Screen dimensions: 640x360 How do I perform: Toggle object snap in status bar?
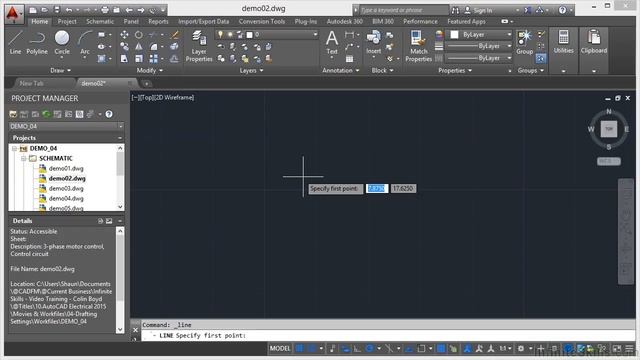pos(421,349)
